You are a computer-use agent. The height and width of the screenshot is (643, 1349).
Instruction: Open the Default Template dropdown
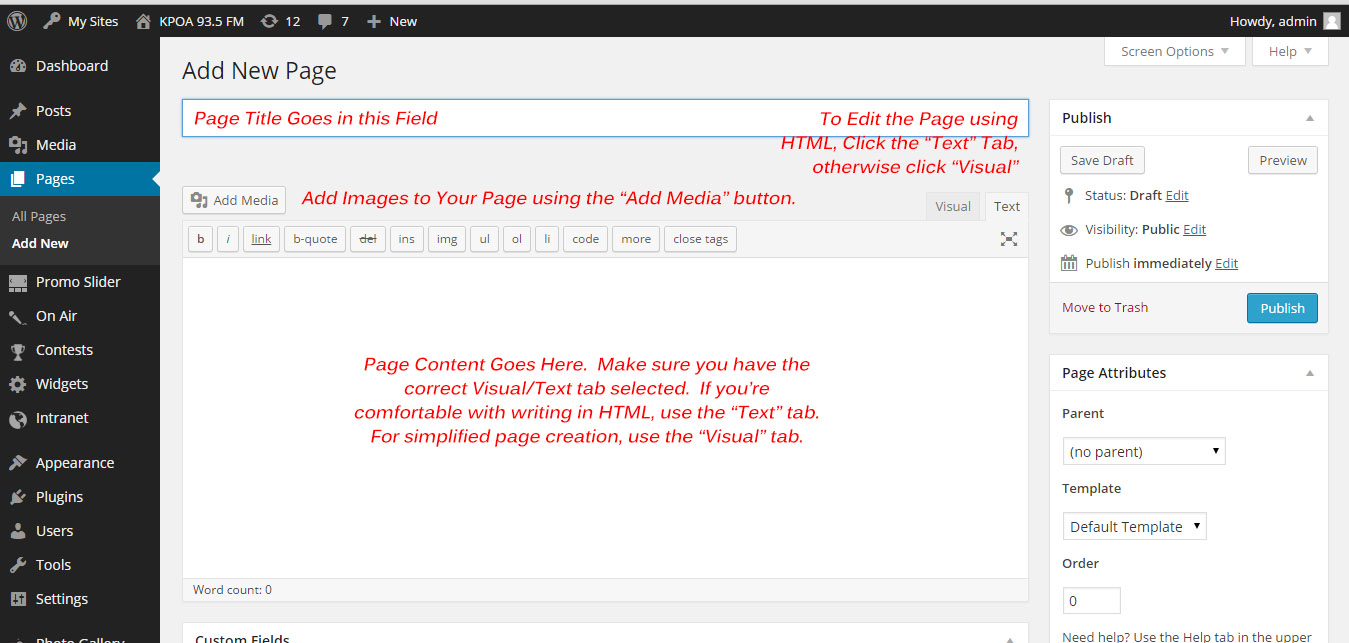click(x=1134, y=527)
